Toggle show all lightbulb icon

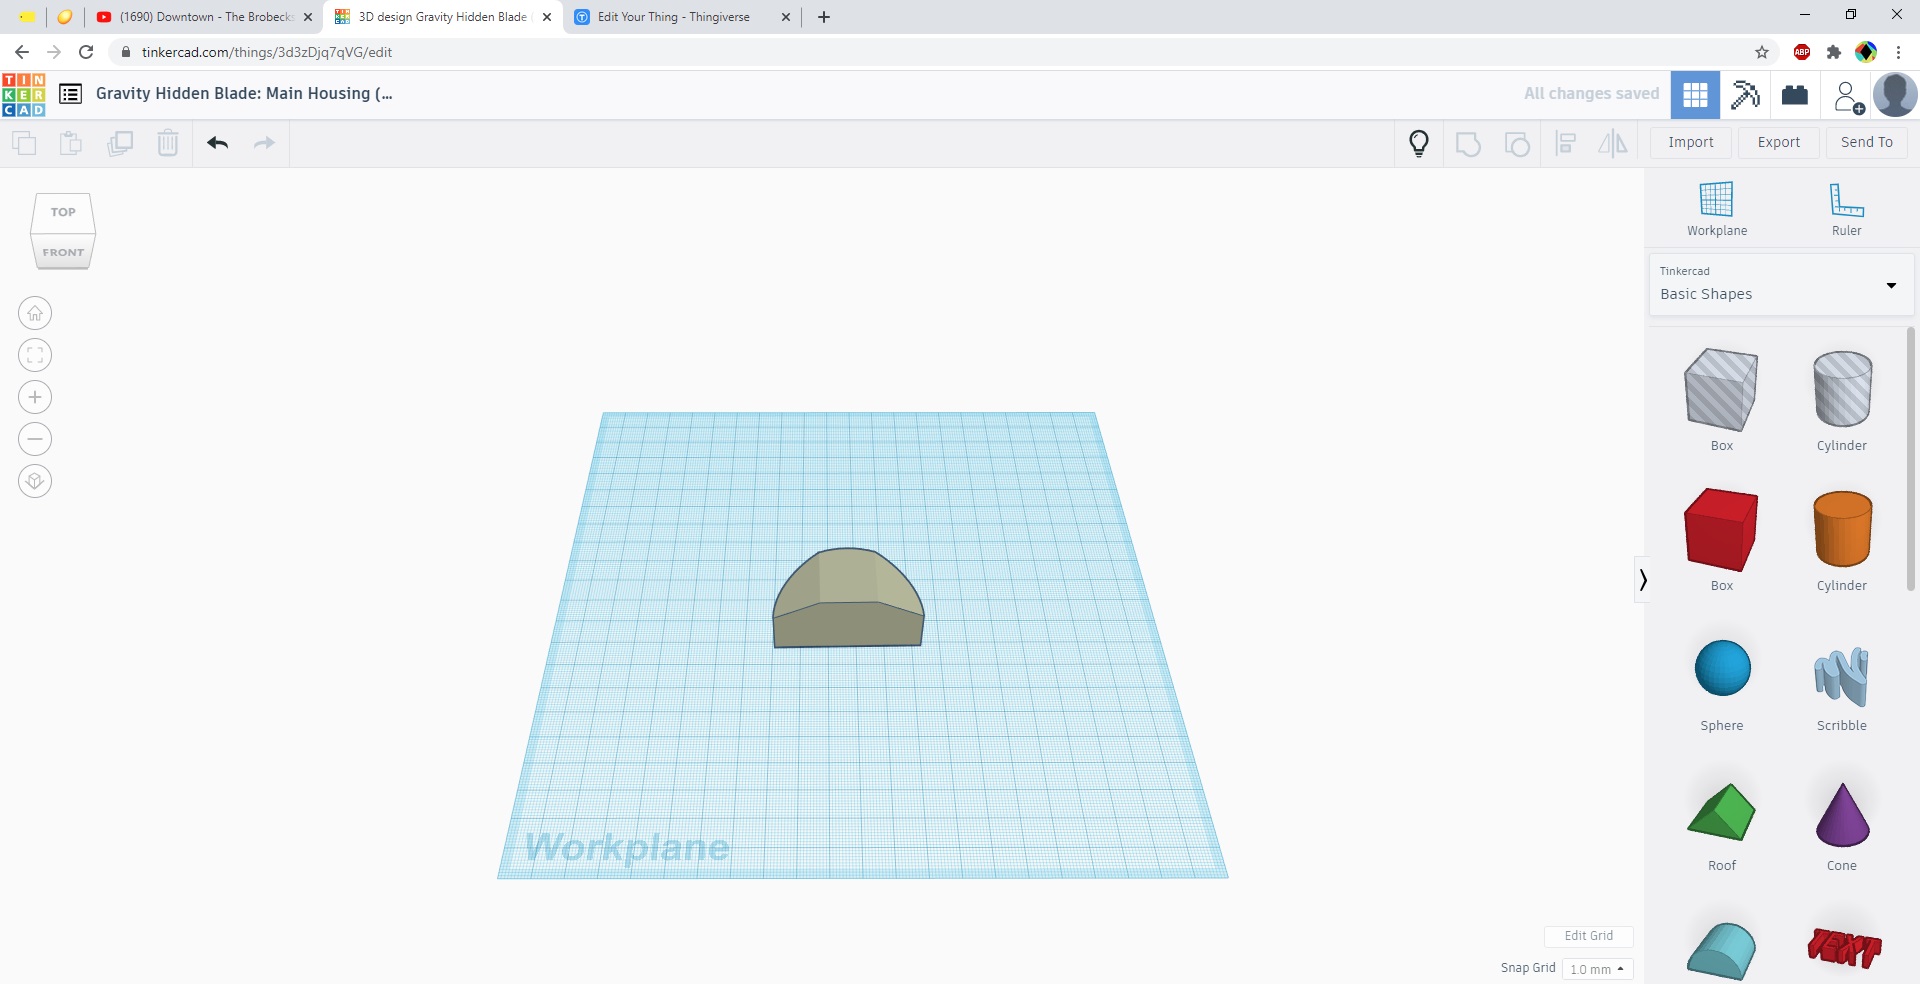1419,144
